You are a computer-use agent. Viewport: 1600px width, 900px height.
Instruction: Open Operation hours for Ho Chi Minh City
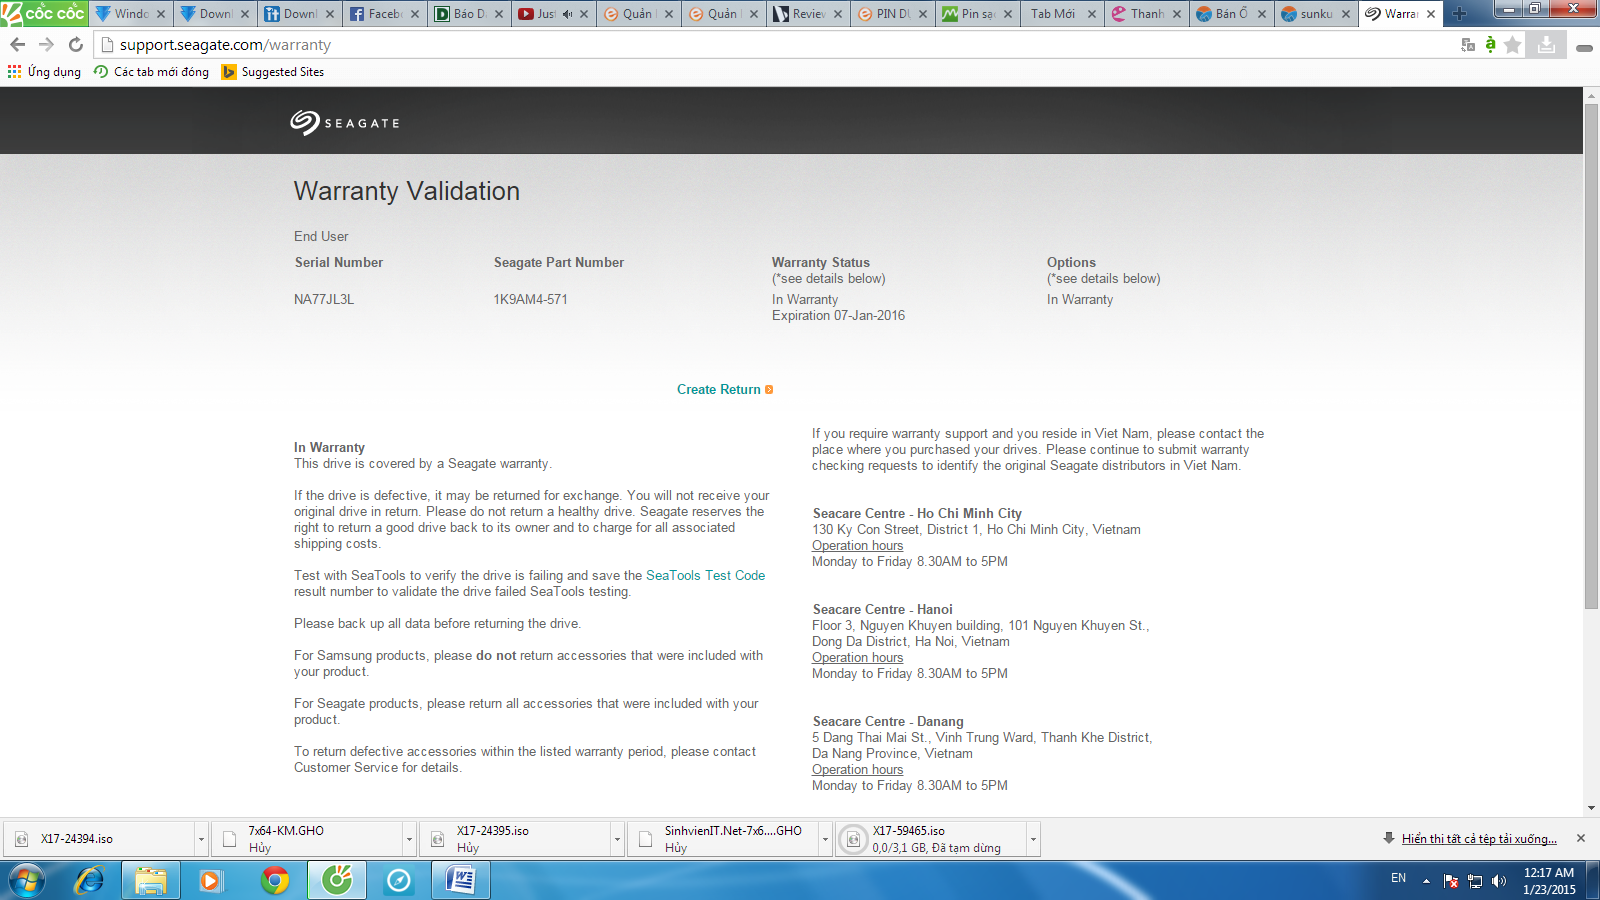857,546
